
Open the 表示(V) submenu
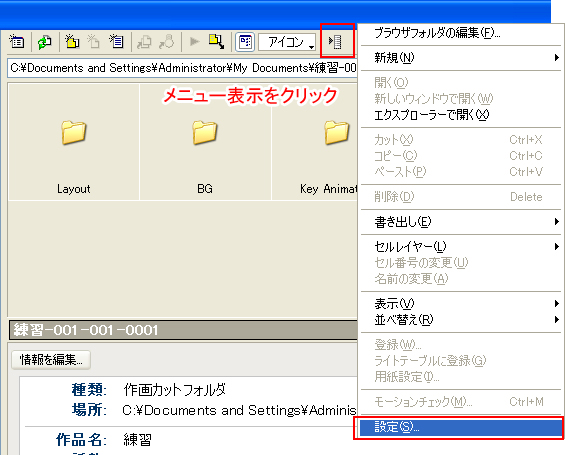click(x=461, y=304)
